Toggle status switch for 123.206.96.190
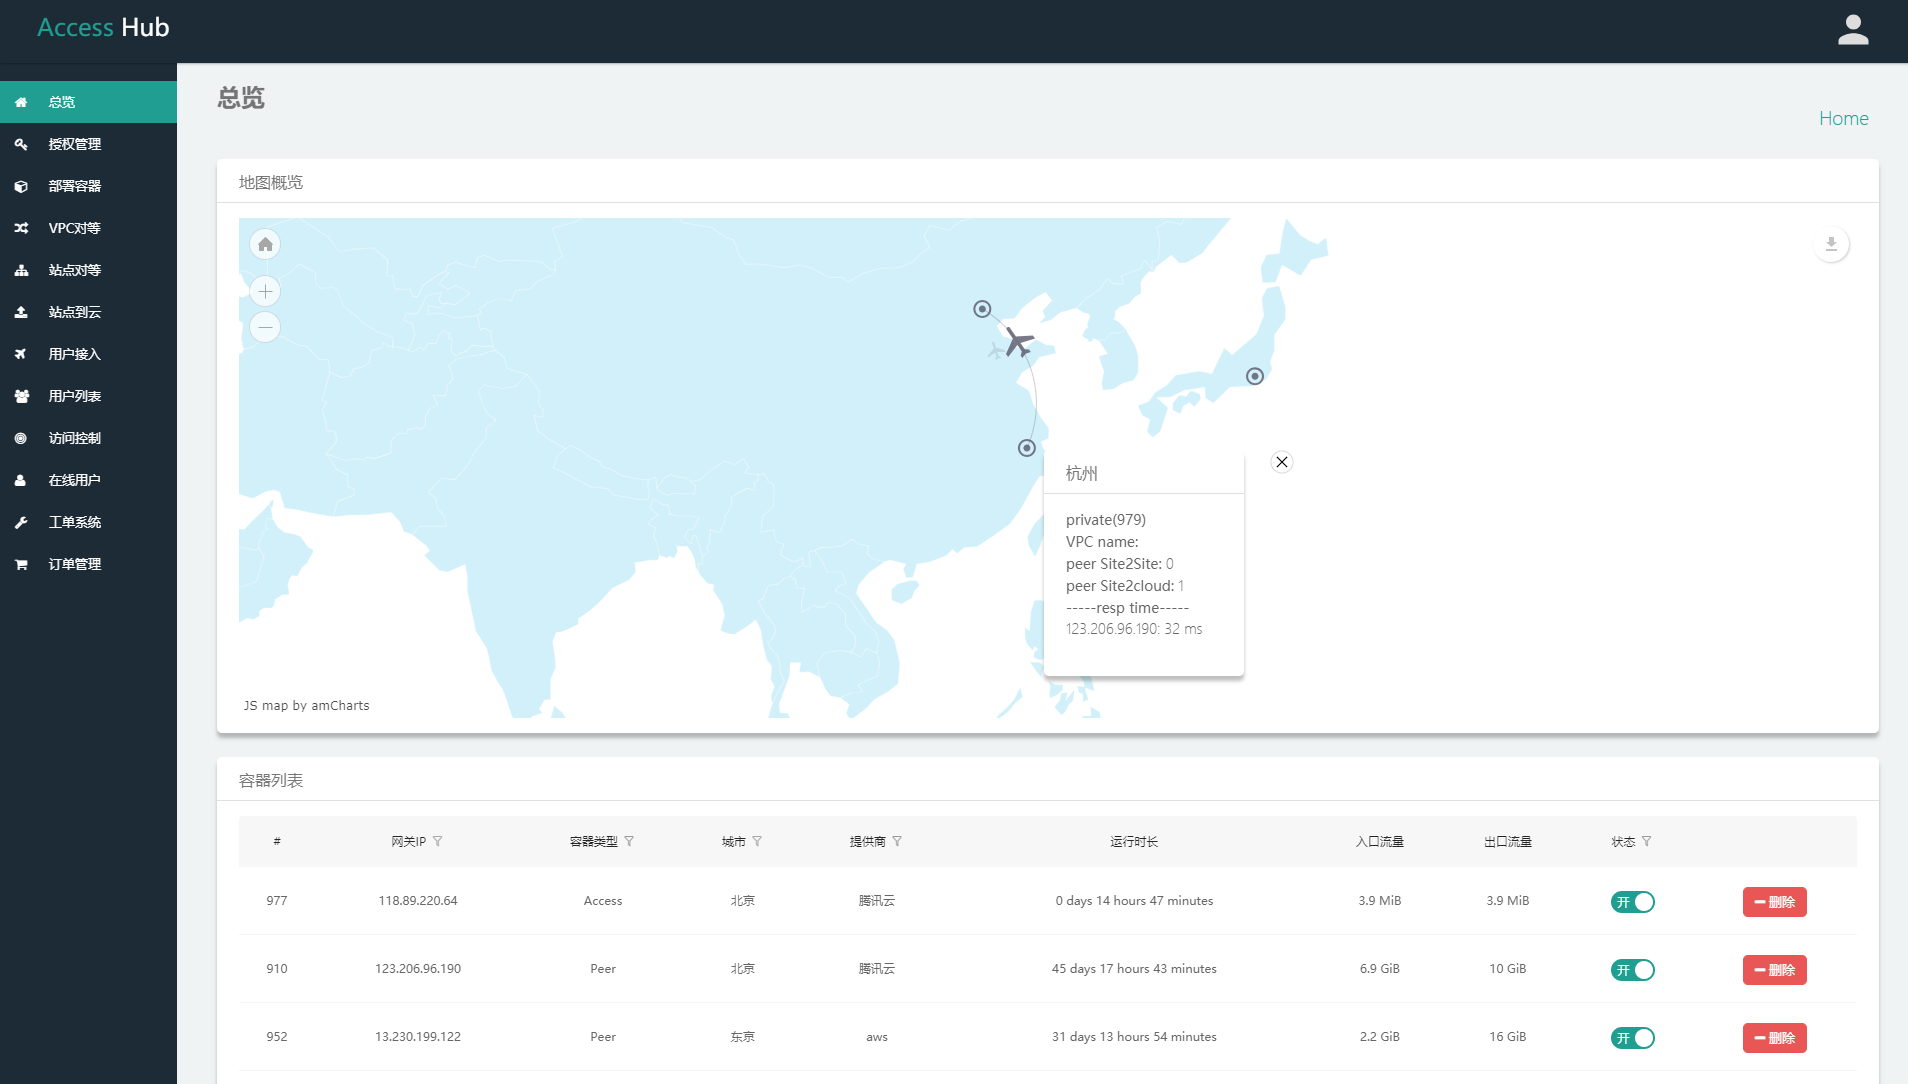This screenshot has height=1084, width=1908. 1633,970
